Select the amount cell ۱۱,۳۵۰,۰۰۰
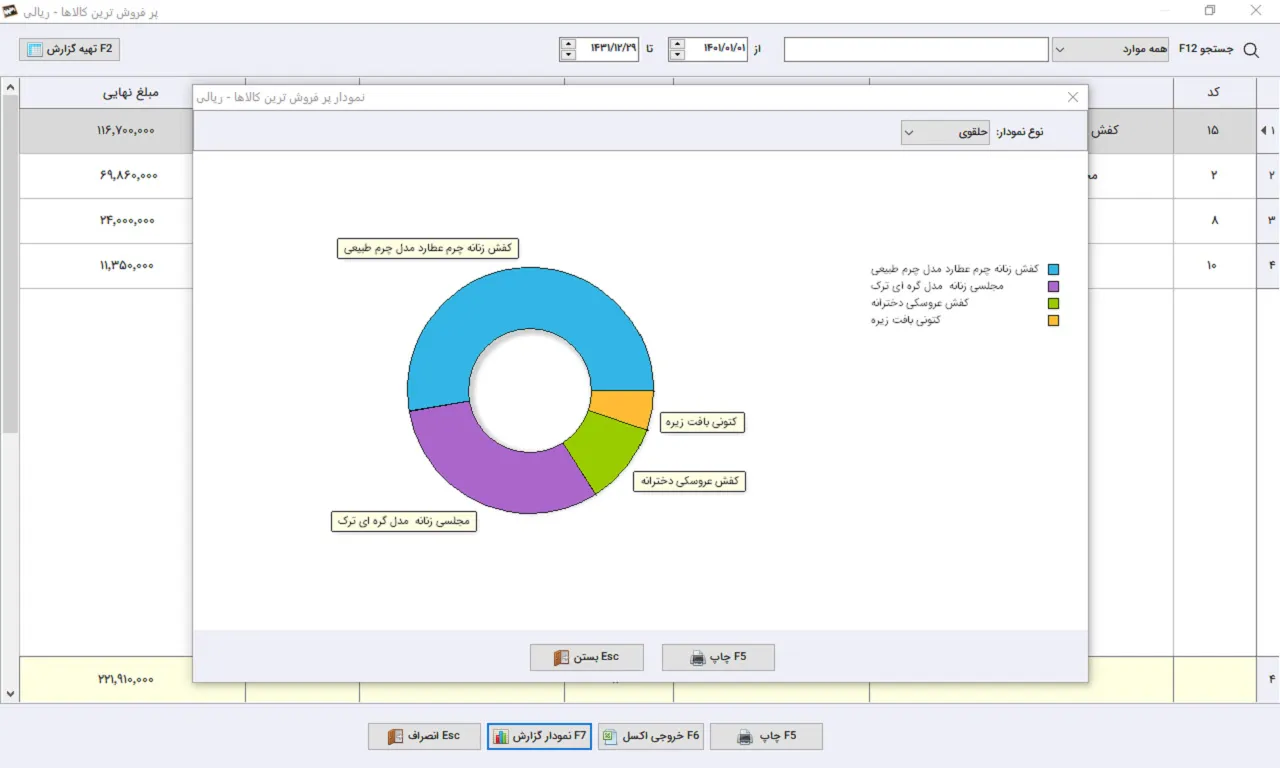This screenshot has width=1280, height=768. pyautogui.click(x=128, y=265)
